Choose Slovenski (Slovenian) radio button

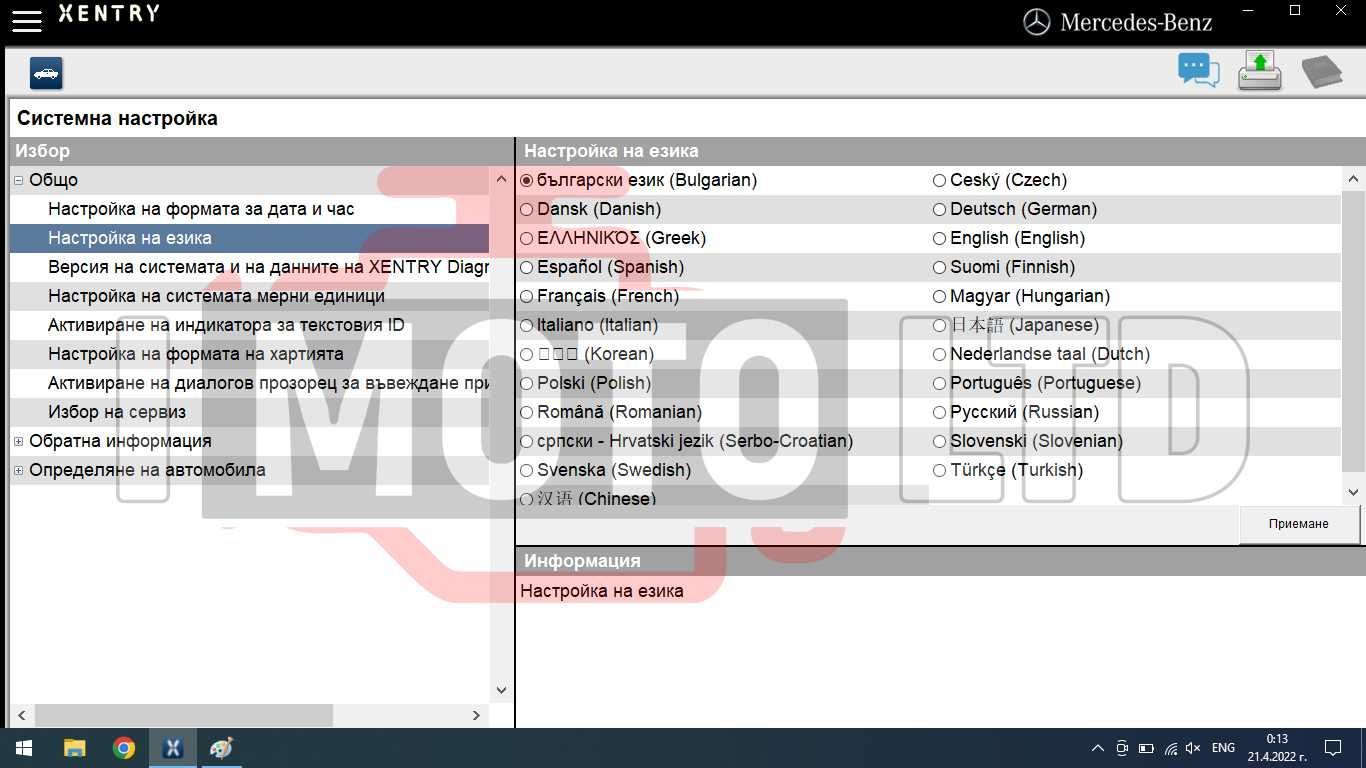tap(939, 442)
